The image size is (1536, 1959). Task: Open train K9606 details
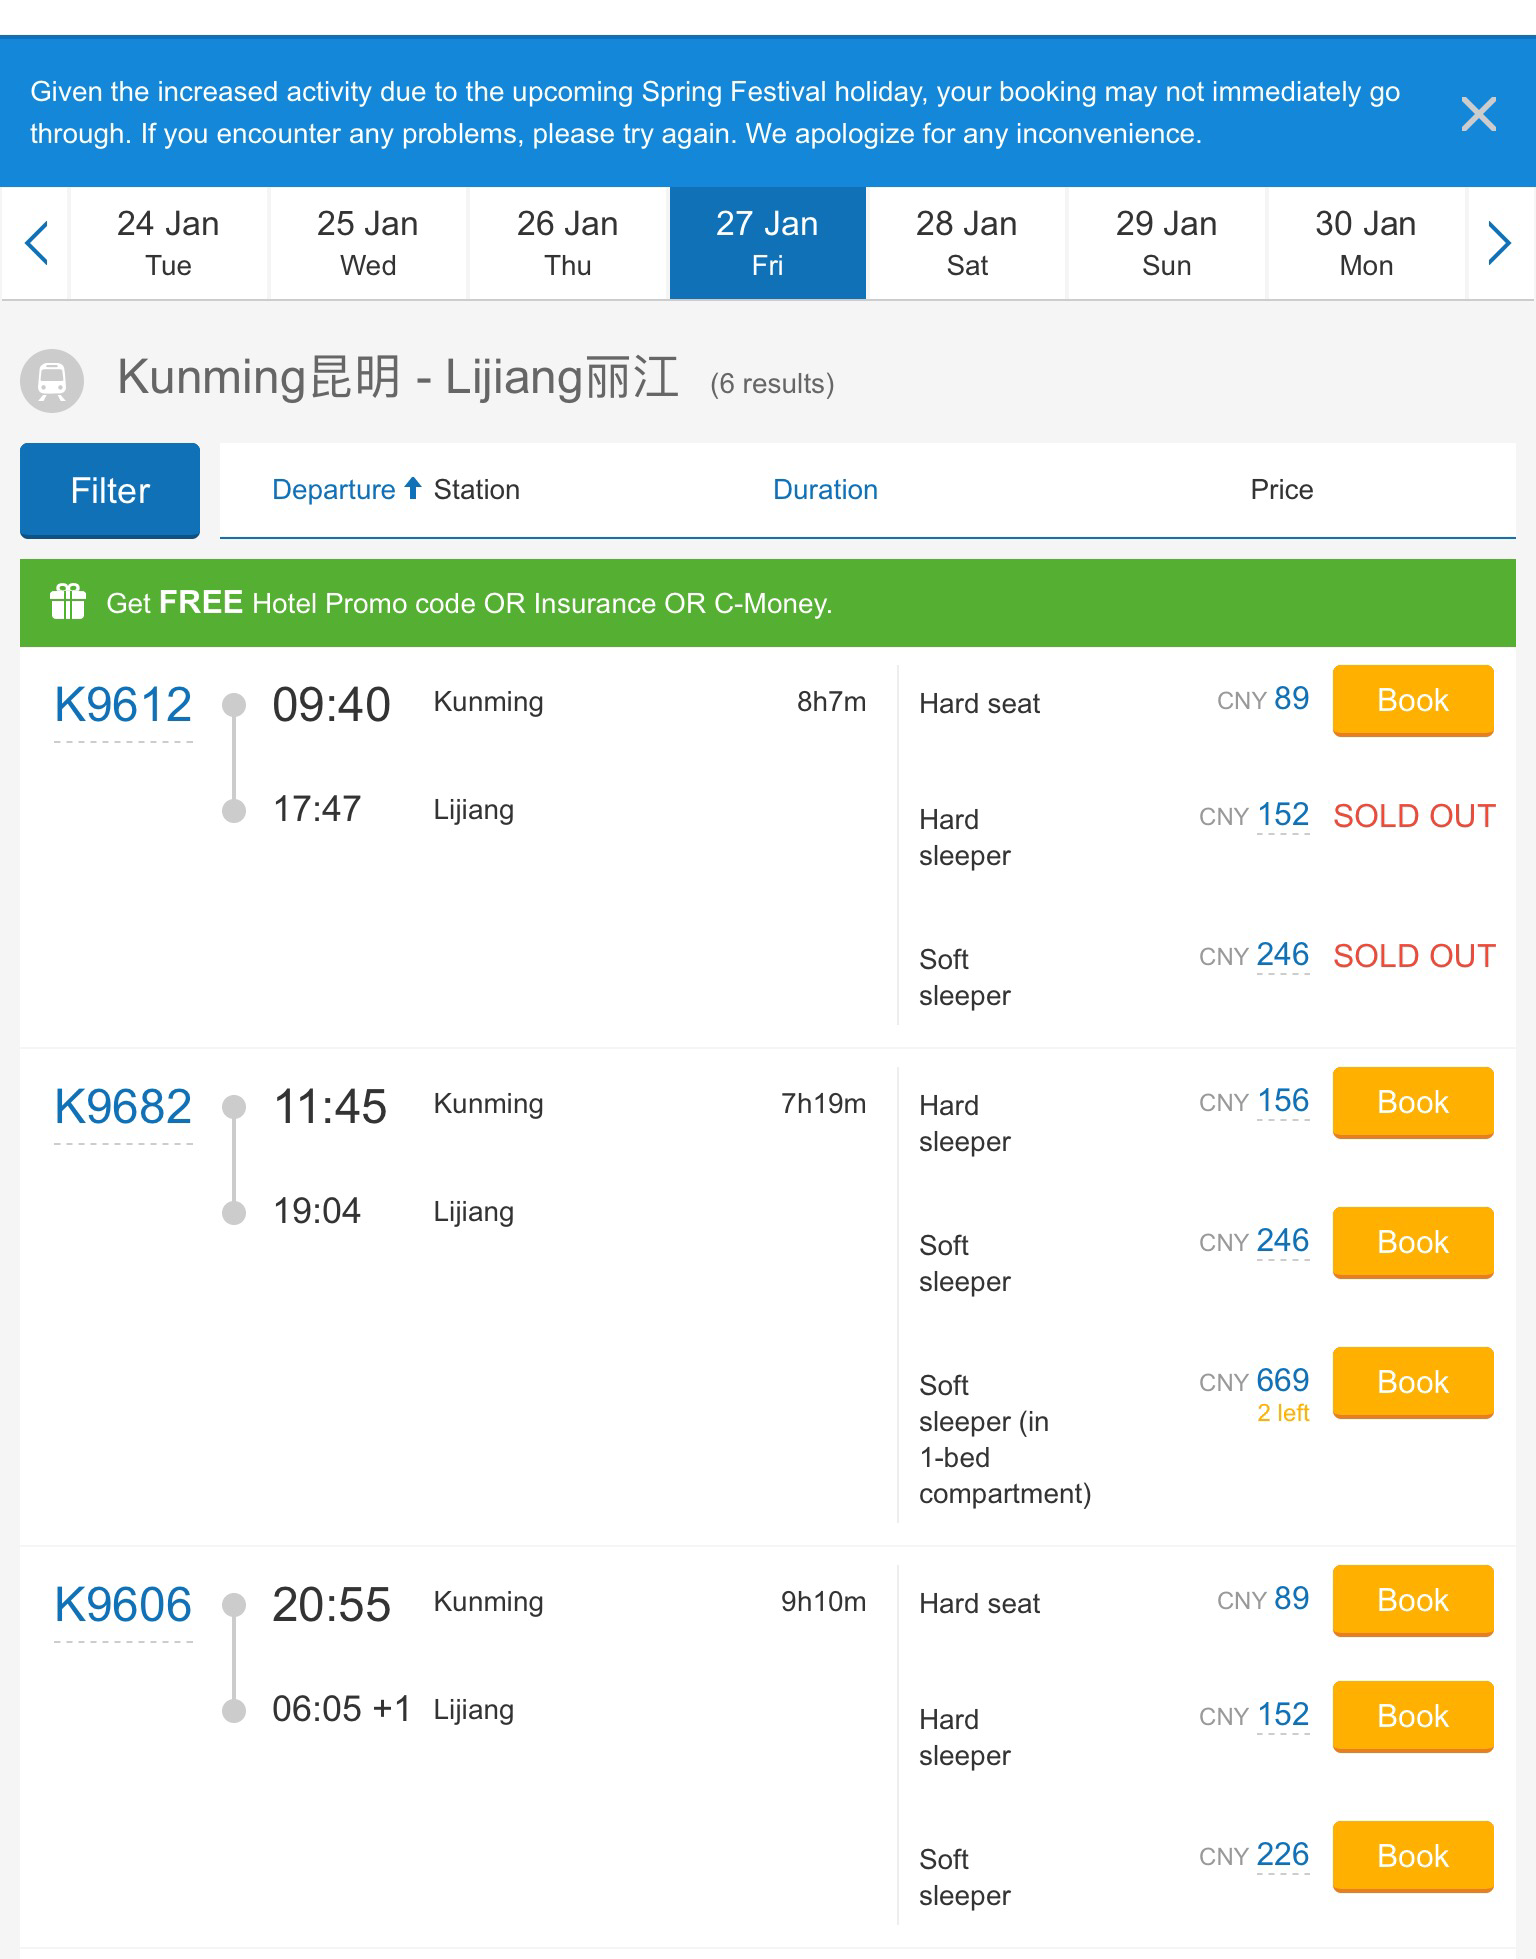tap(123, 1605)
